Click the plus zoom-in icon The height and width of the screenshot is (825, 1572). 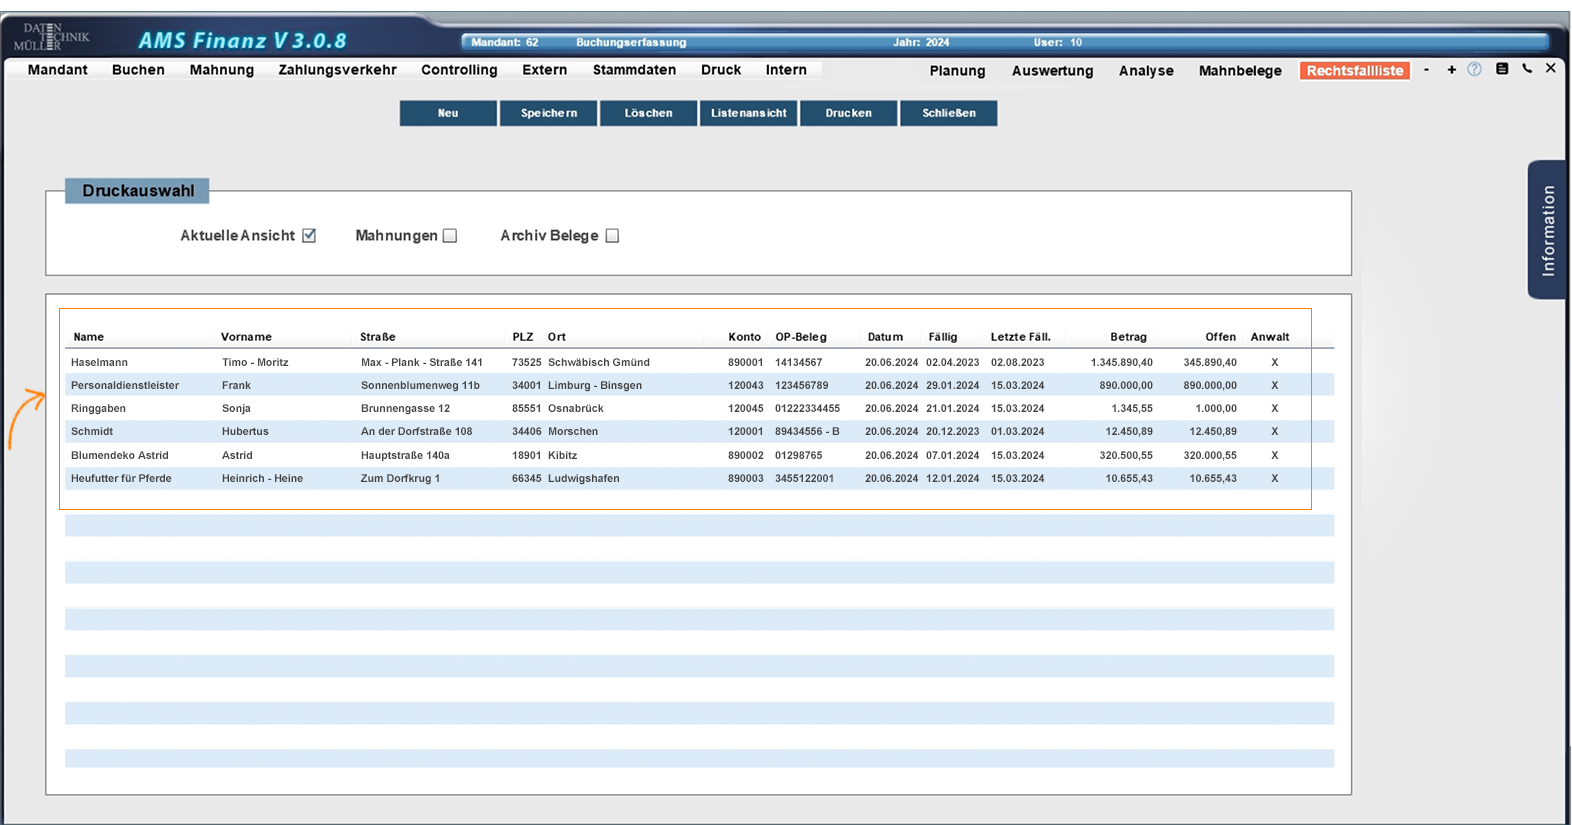(x=1451, y=70)
